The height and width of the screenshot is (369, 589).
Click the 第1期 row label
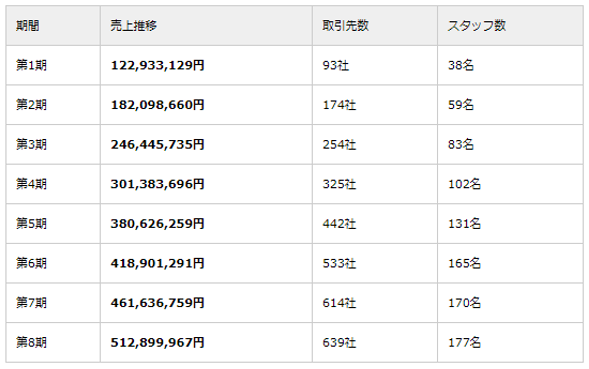click(x=32, y=65)
